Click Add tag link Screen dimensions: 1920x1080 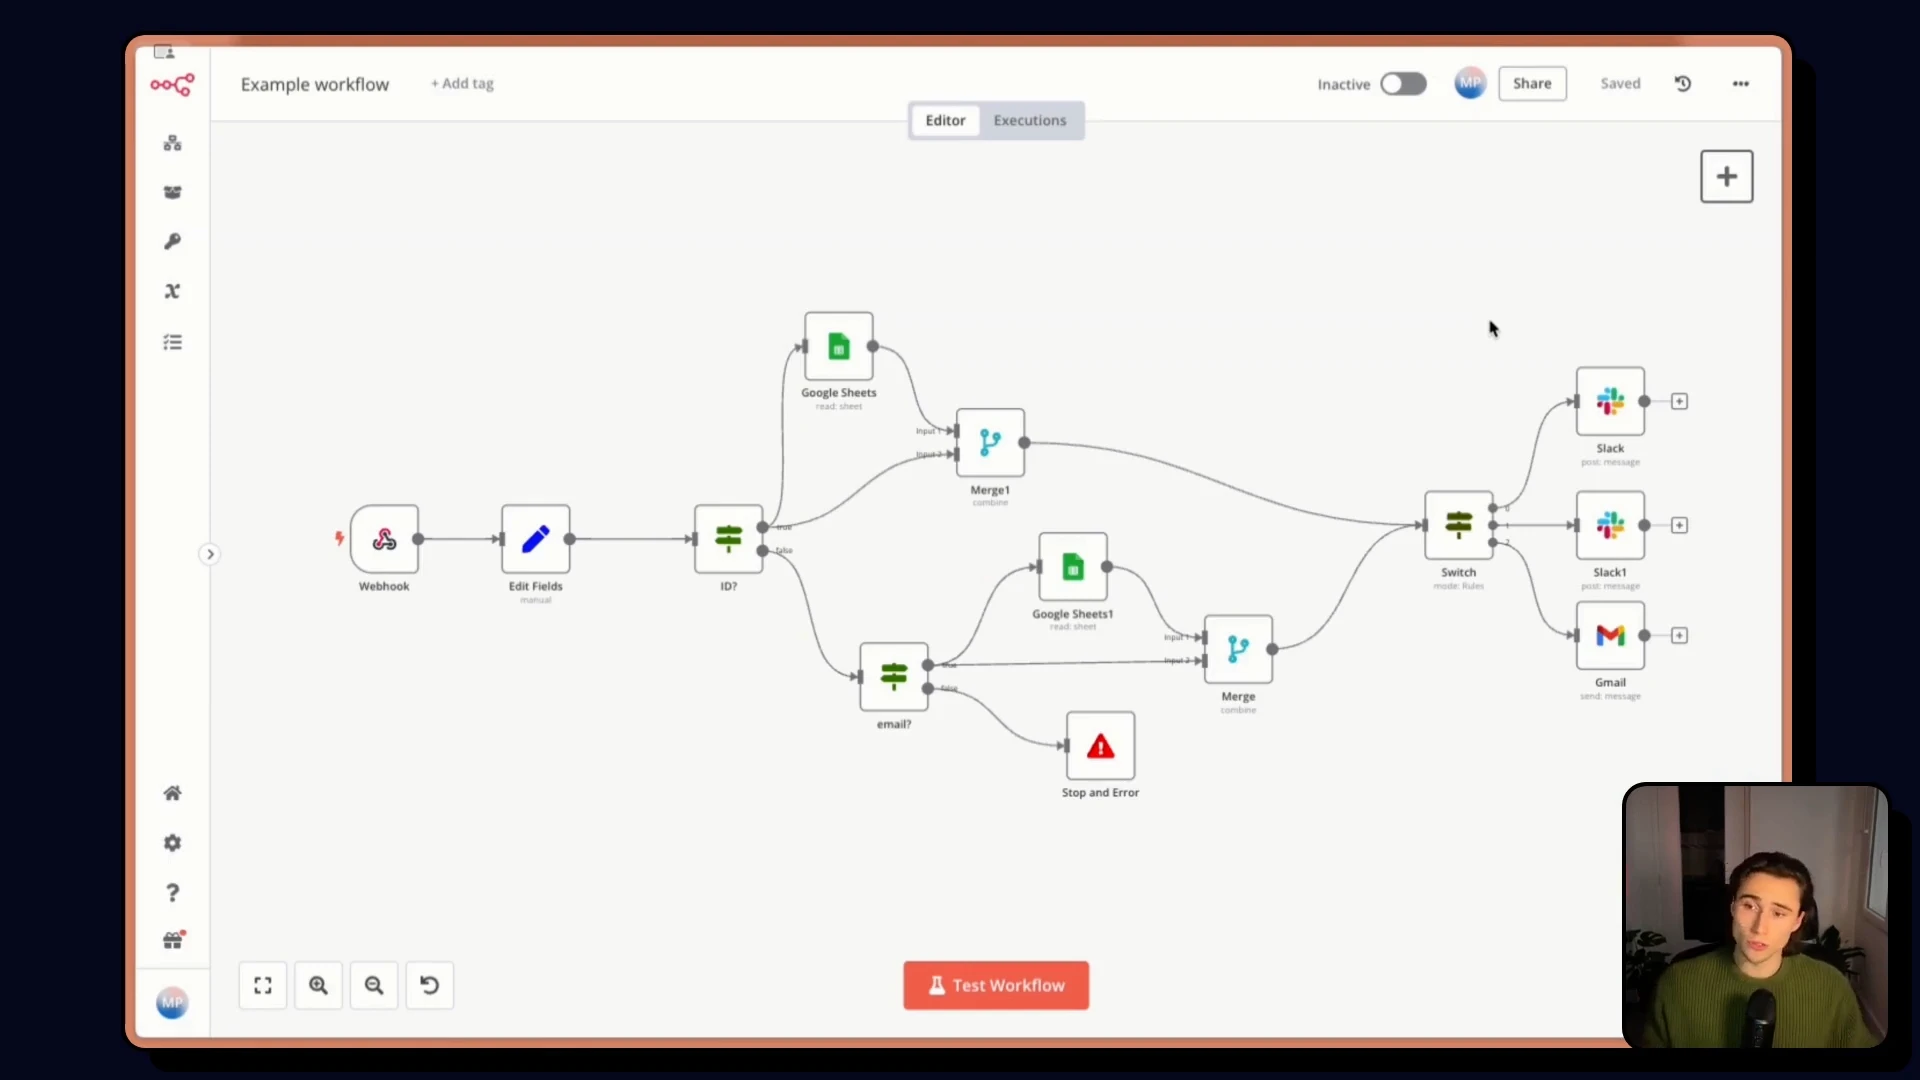click(462, 84)
